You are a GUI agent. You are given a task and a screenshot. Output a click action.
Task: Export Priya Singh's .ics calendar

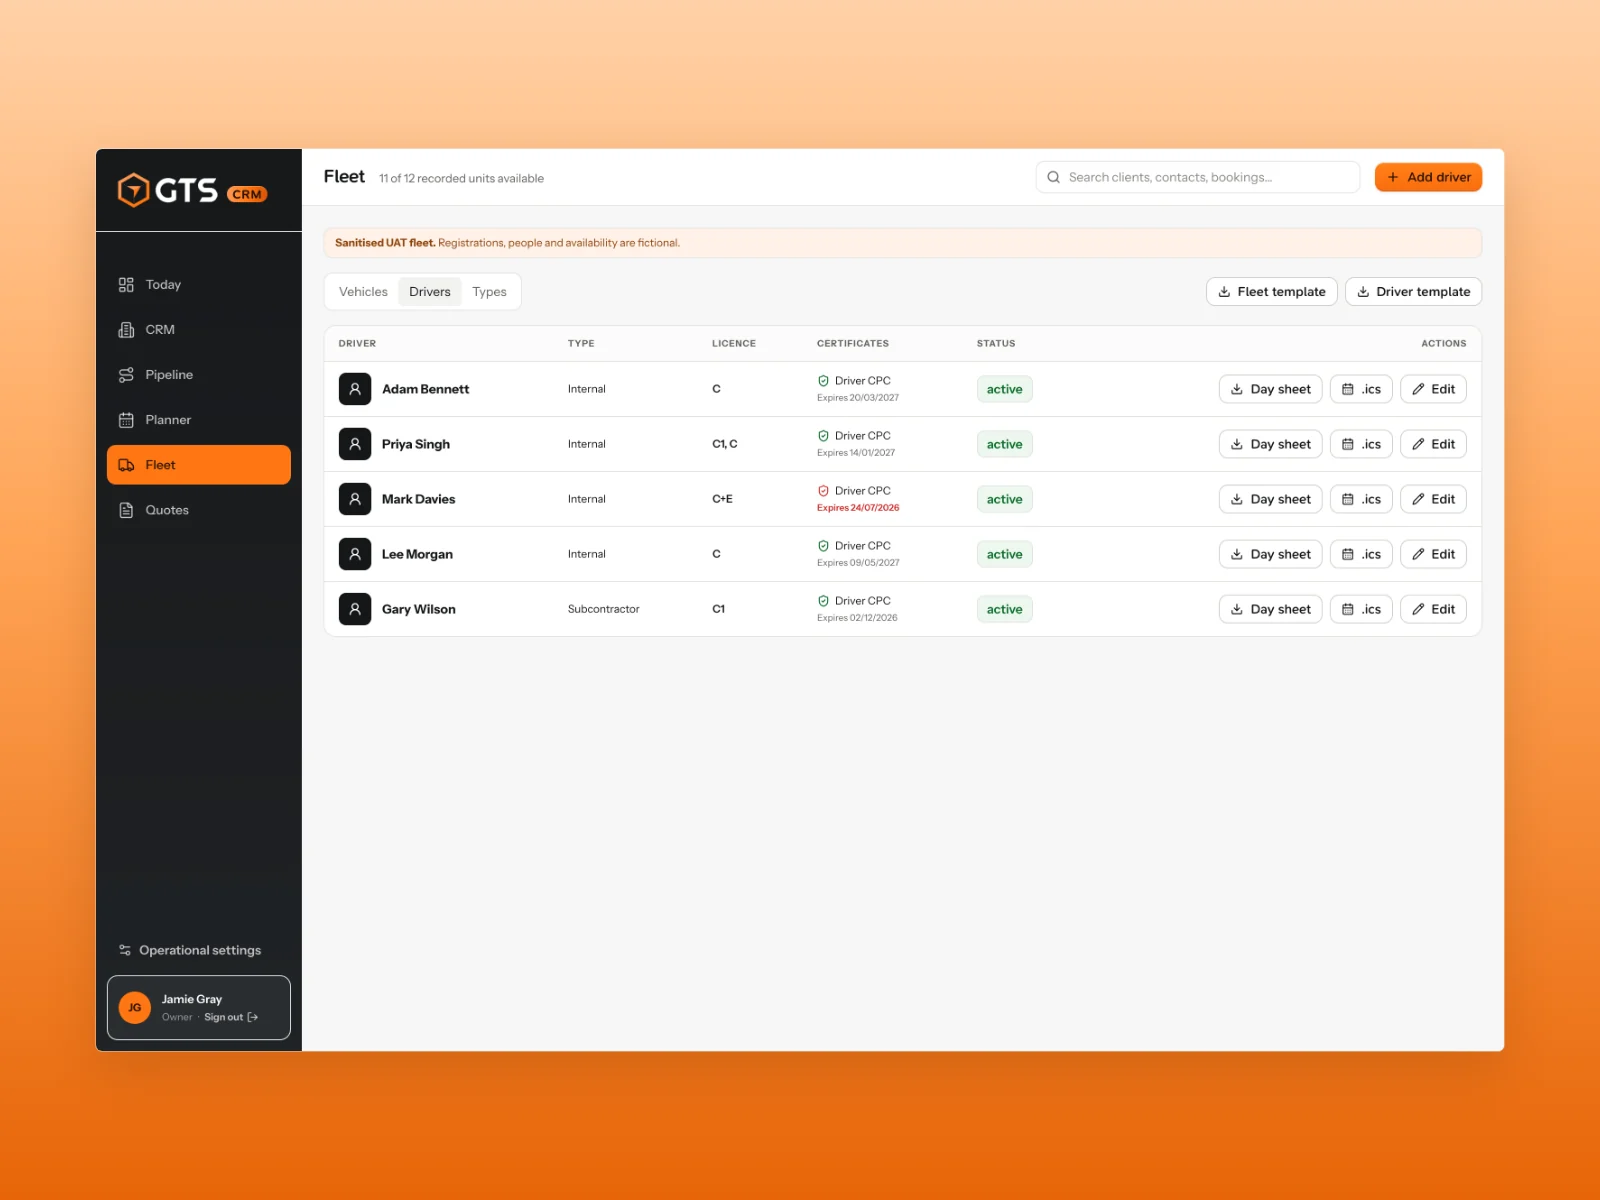[x=1361, y=444]
